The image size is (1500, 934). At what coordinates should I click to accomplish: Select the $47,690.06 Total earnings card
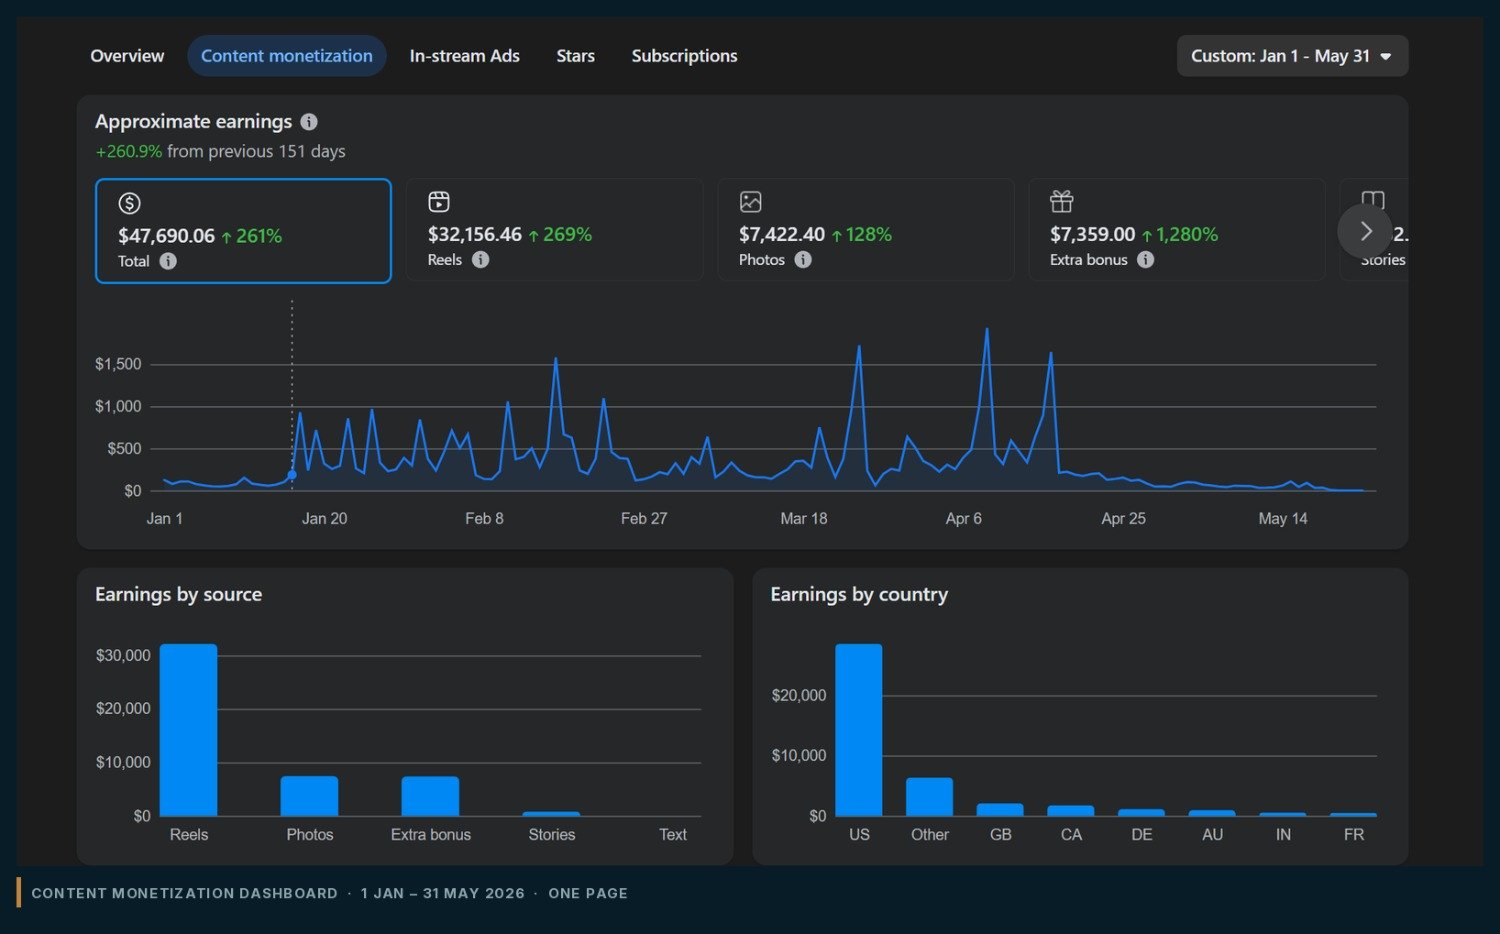243,231
